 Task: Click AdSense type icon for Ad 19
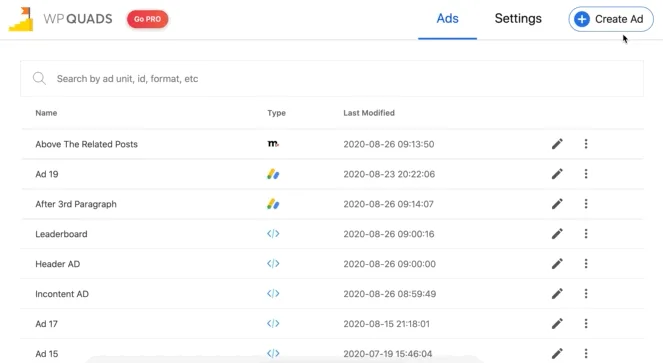[x=273, y=174]
